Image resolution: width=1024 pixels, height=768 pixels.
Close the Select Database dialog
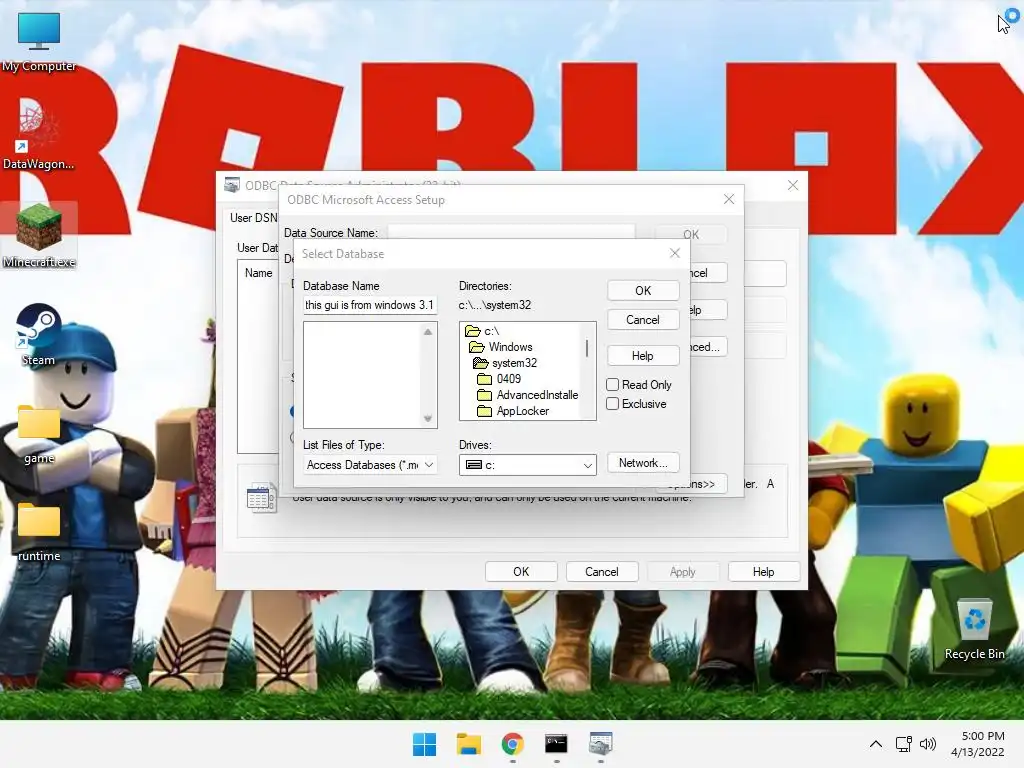click(x=675, y=253)
